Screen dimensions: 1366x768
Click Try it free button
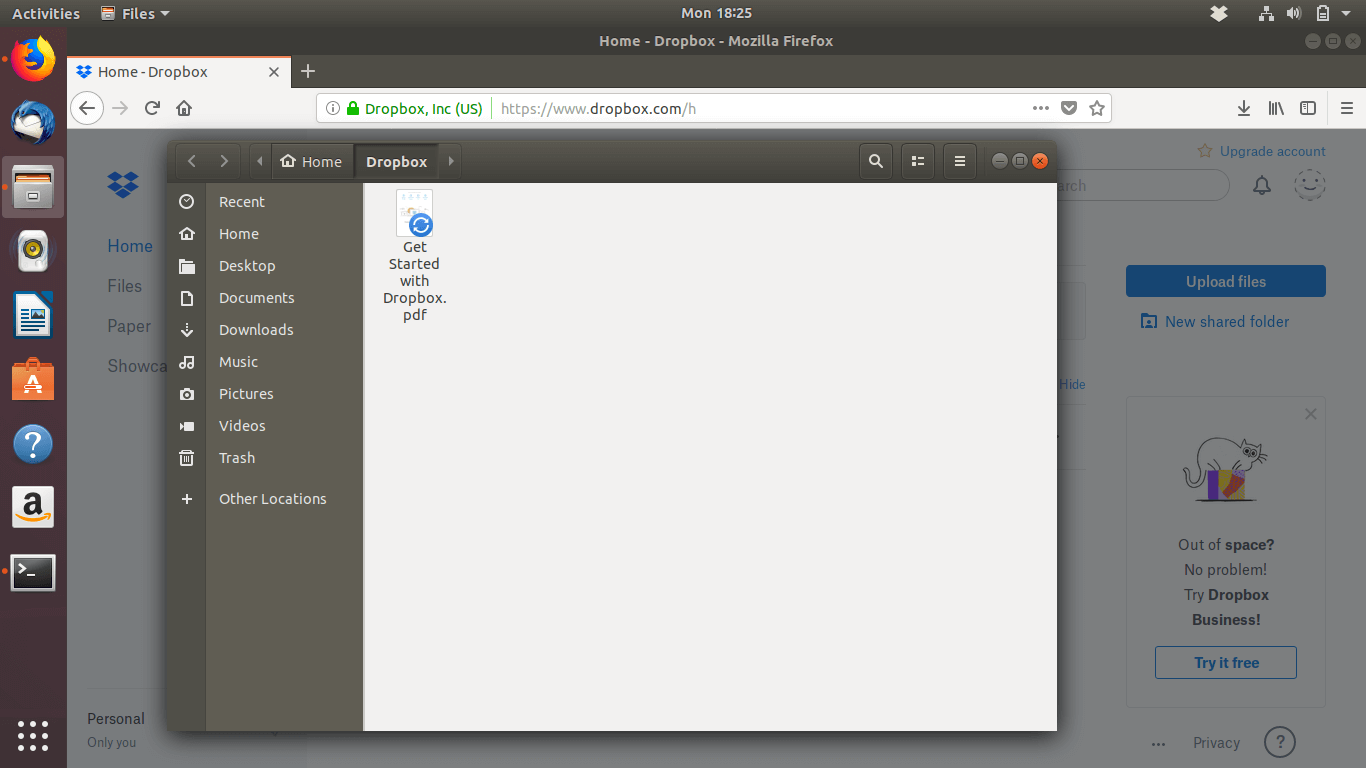click(1226, 662)
